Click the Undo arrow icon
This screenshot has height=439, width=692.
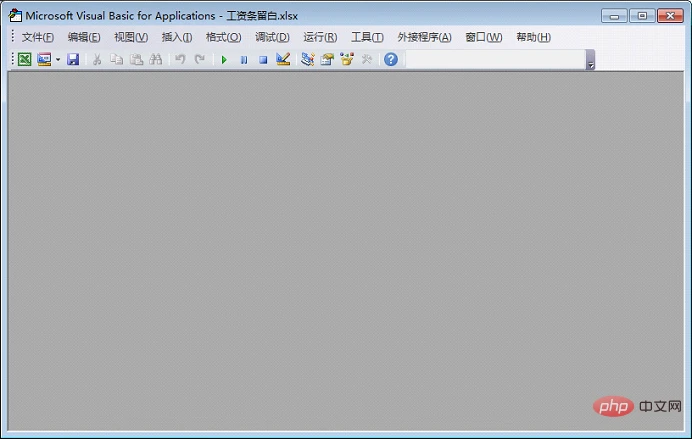click(180, 59)
